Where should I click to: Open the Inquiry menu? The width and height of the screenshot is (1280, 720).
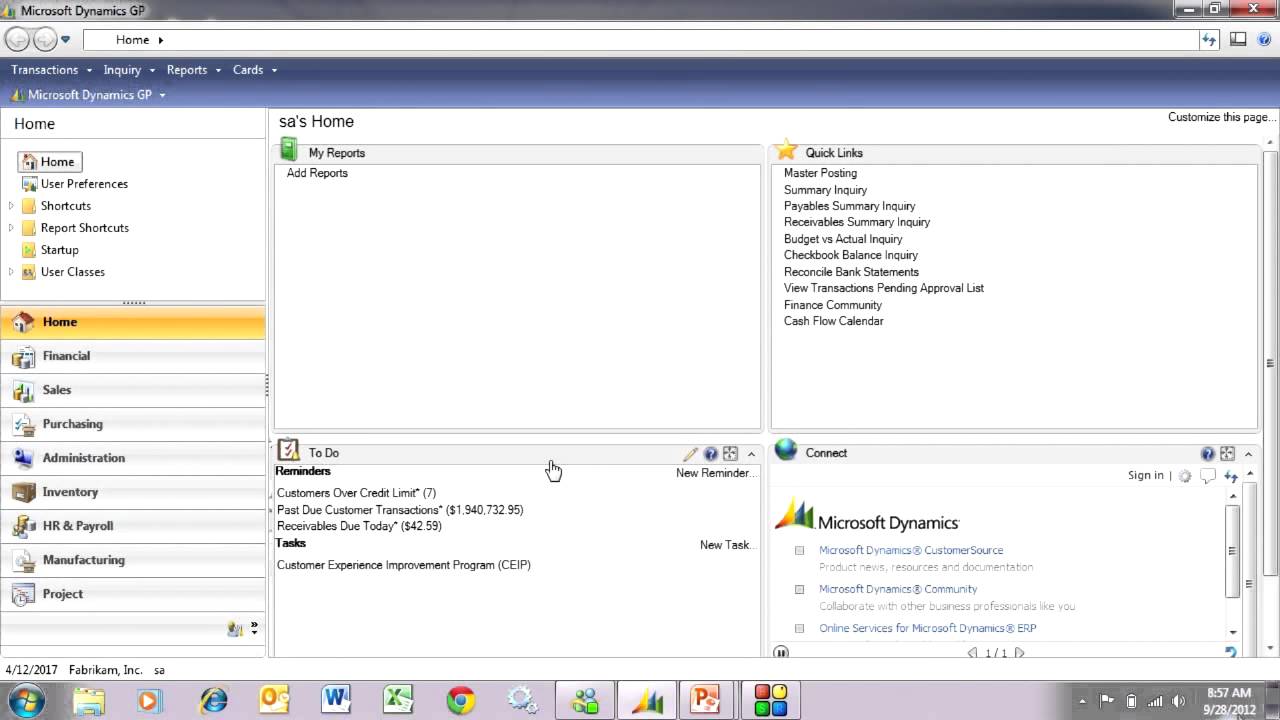point(129,70)
